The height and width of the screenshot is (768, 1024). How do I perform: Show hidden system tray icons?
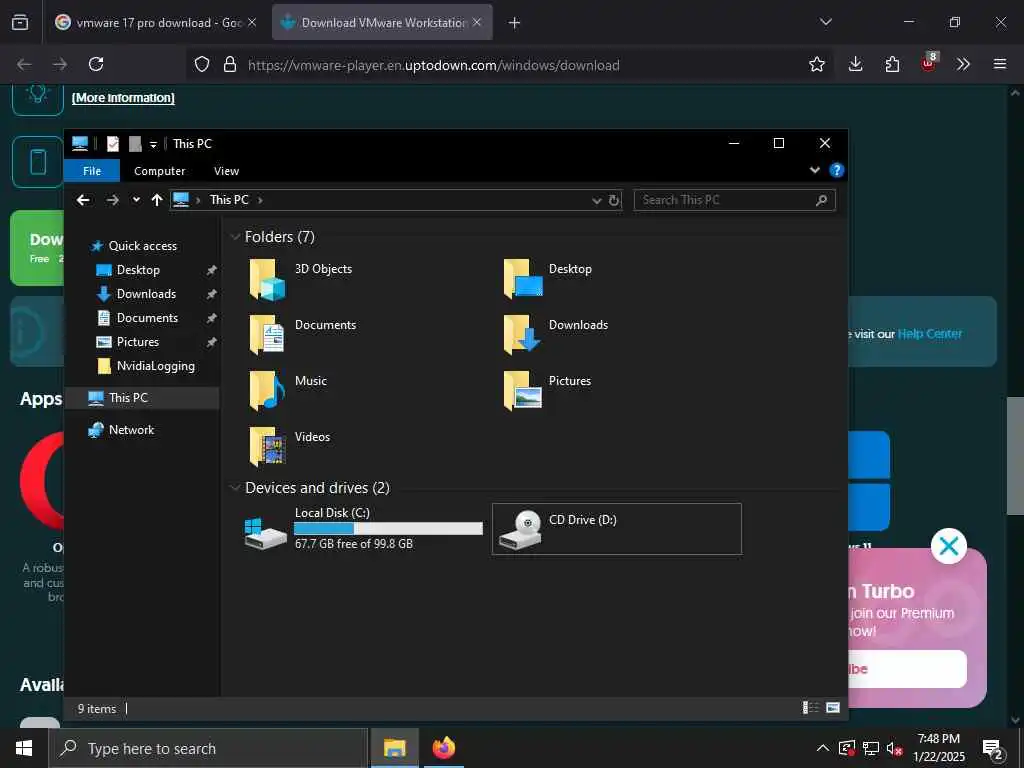[823, 748]
